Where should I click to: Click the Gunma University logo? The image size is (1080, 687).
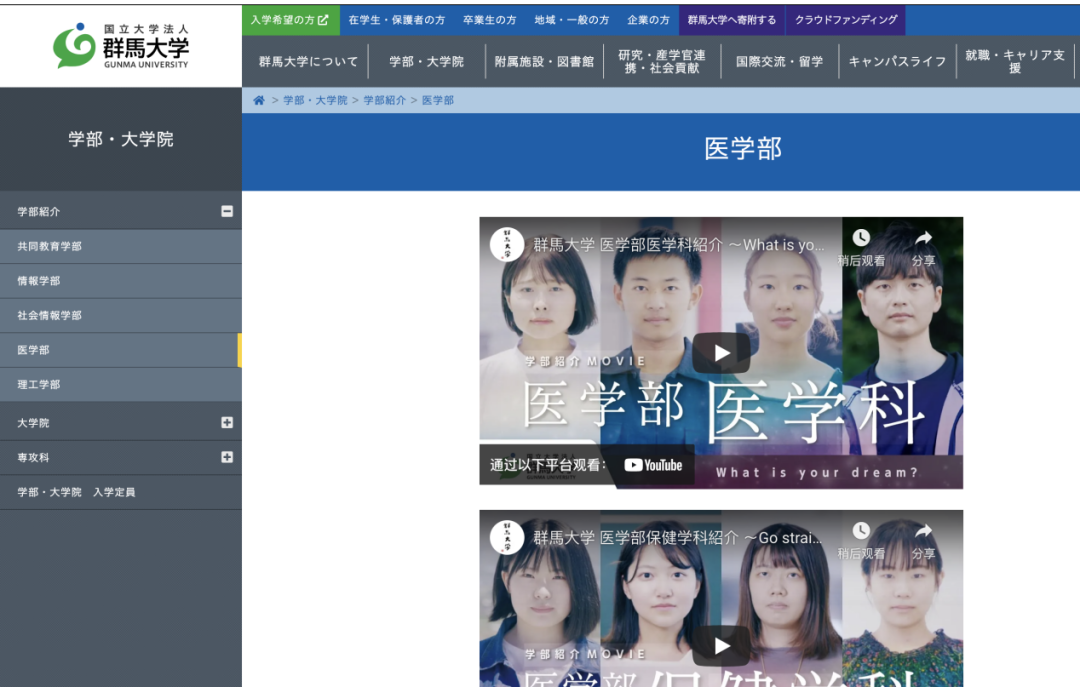121,45
